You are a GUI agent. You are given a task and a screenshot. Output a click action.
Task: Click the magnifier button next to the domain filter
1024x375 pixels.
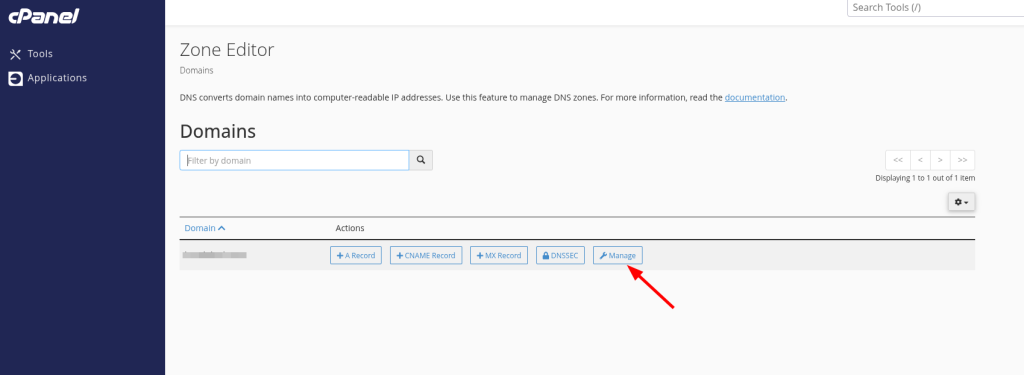click(421, 160)
